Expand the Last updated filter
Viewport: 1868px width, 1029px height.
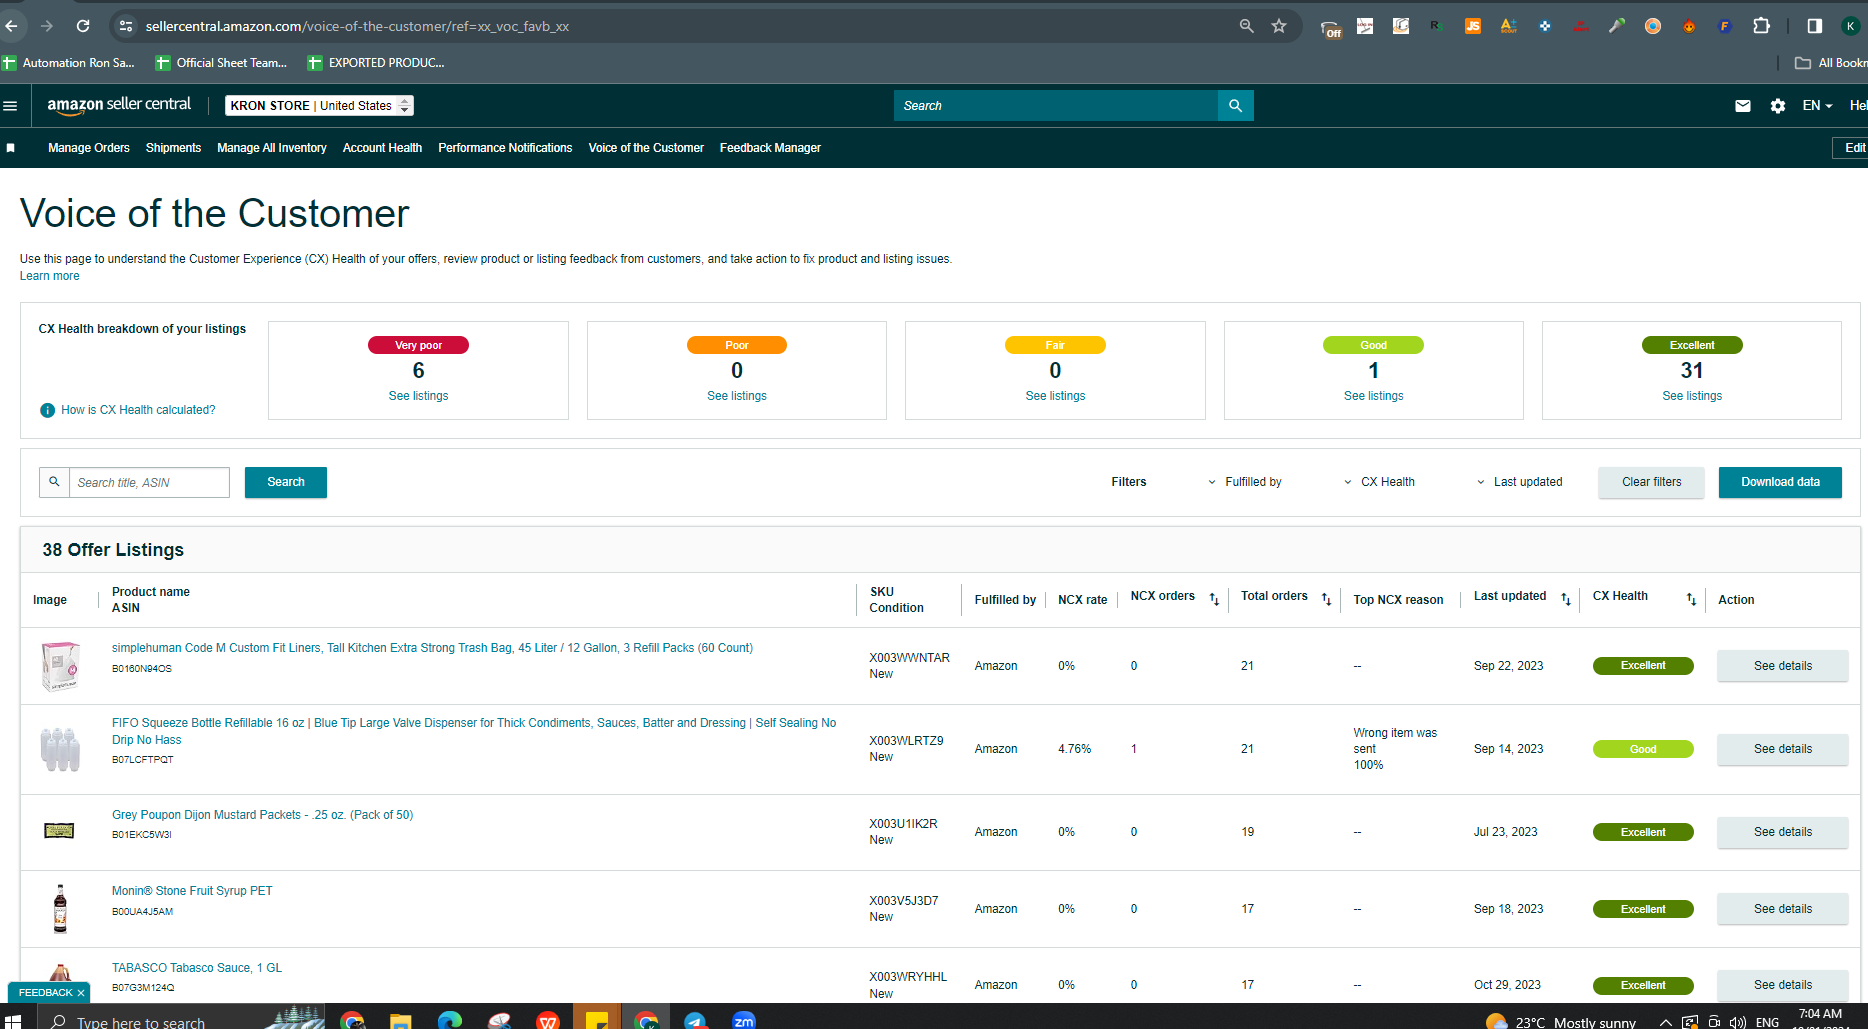point(1520,482)
